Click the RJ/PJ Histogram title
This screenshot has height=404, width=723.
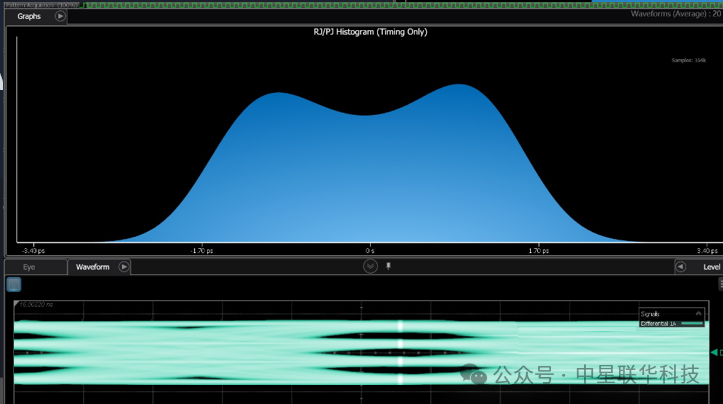click(370, 32)
